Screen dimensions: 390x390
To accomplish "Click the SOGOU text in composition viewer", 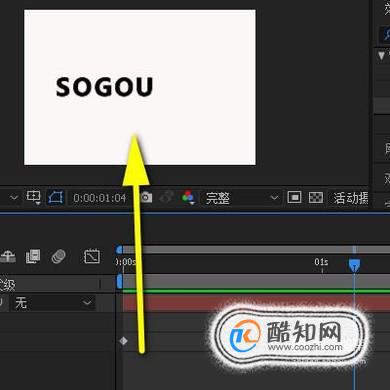I will pos(104,87).
